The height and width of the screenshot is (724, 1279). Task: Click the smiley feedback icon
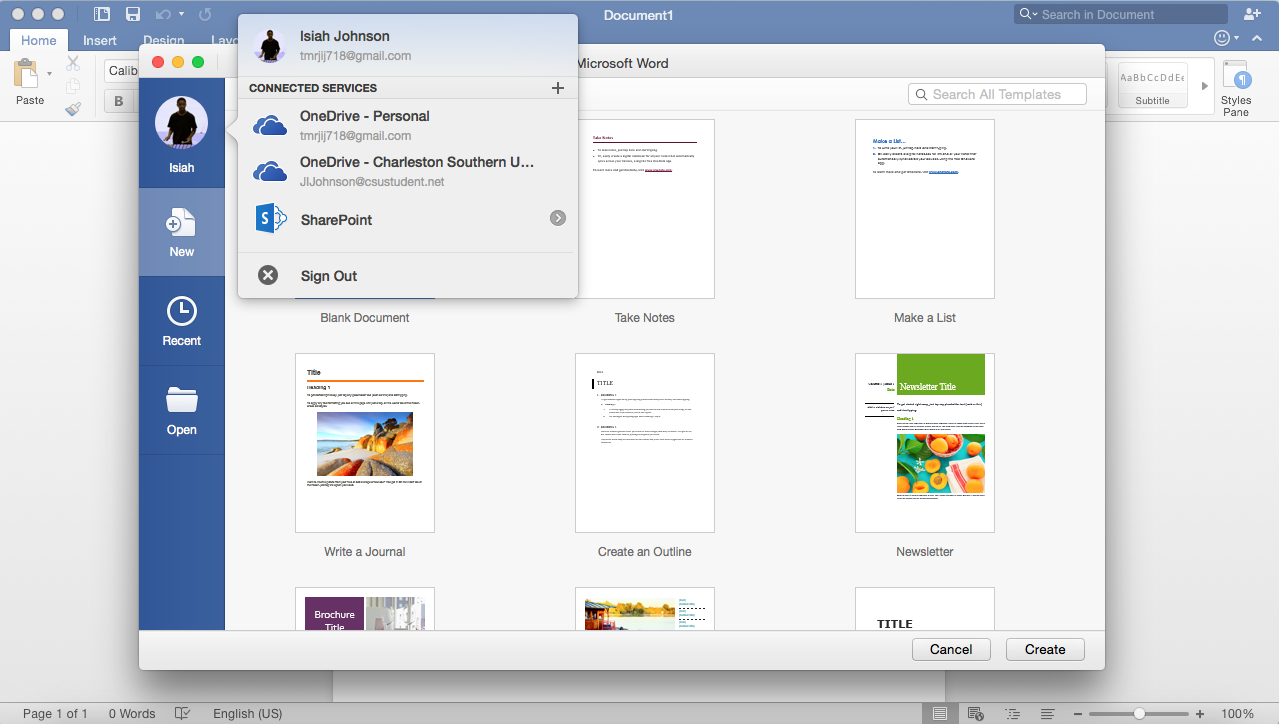click(x=1221, y=38)
